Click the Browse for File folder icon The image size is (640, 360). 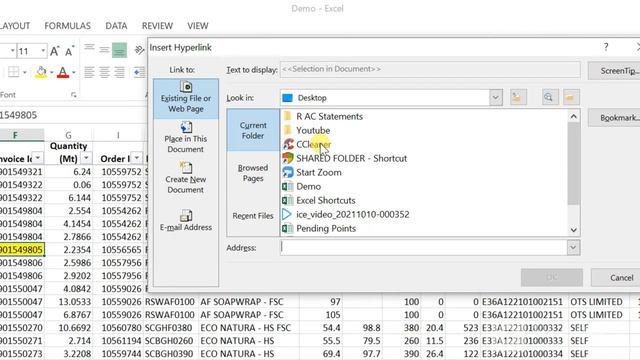click(571, 98)
